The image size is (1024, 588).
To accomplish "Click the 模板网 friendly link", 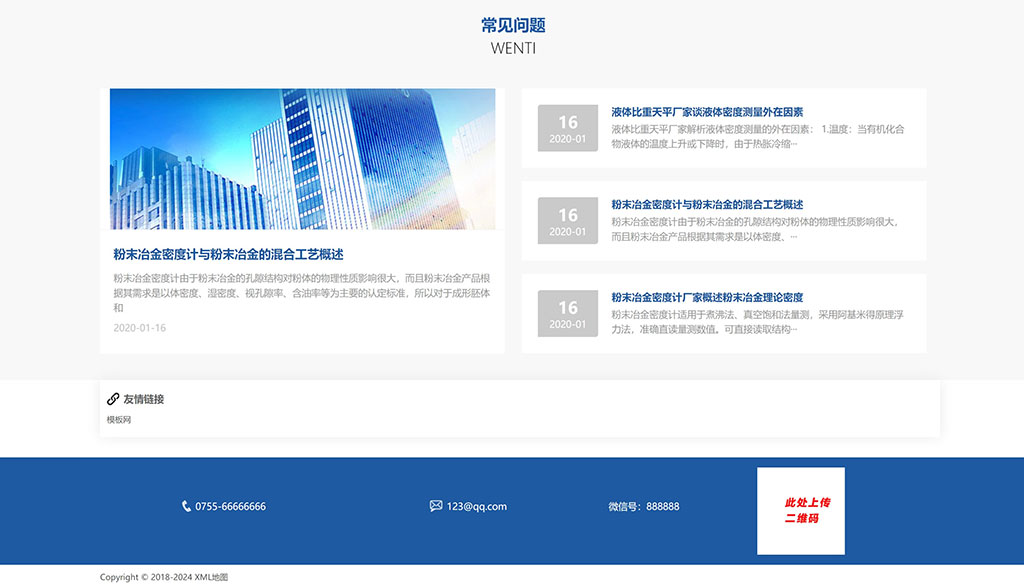I will 116,419.
